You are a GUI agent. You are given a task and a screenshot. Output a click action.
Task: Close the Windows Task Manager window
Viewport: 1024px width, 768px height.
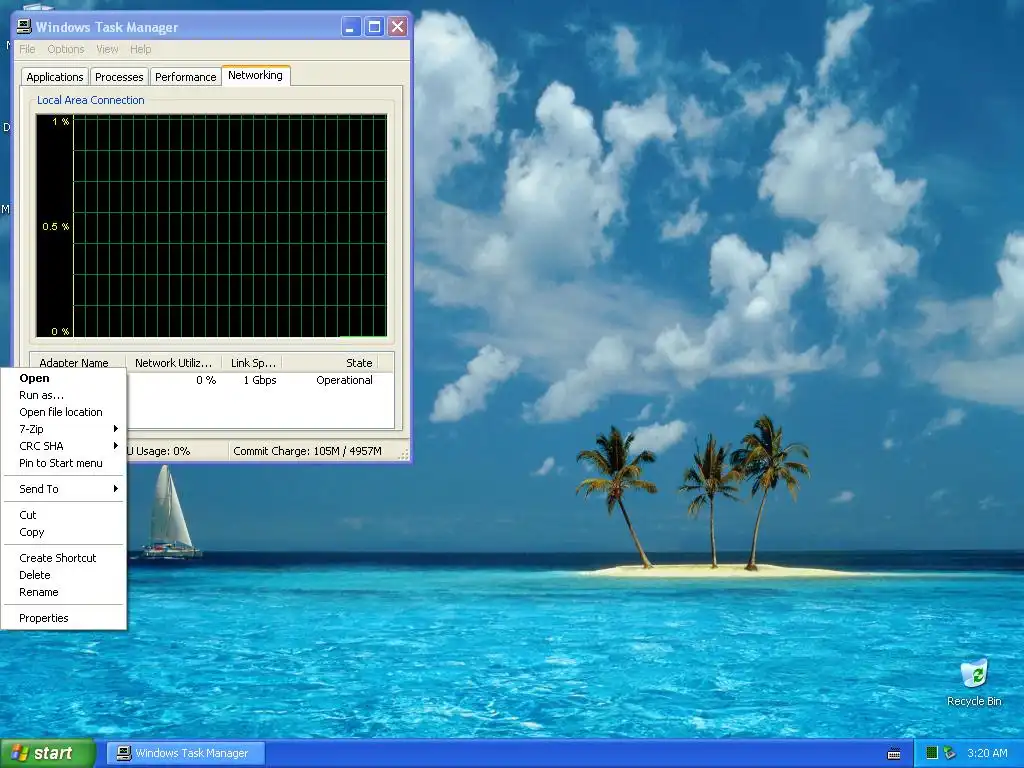coord(397,27)
